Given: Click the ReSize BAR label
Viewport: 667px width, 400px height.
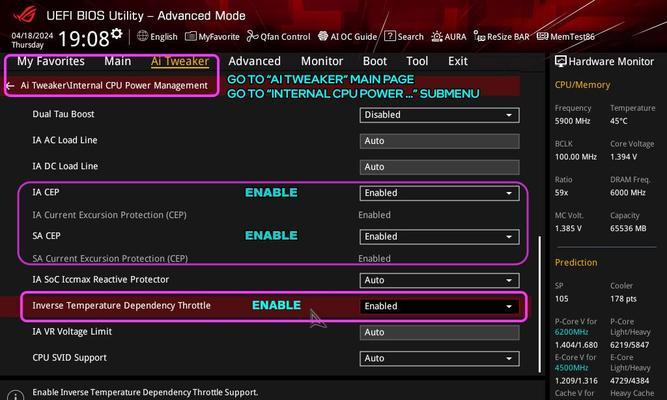Looking at the screenshot, I should point(508,37).
